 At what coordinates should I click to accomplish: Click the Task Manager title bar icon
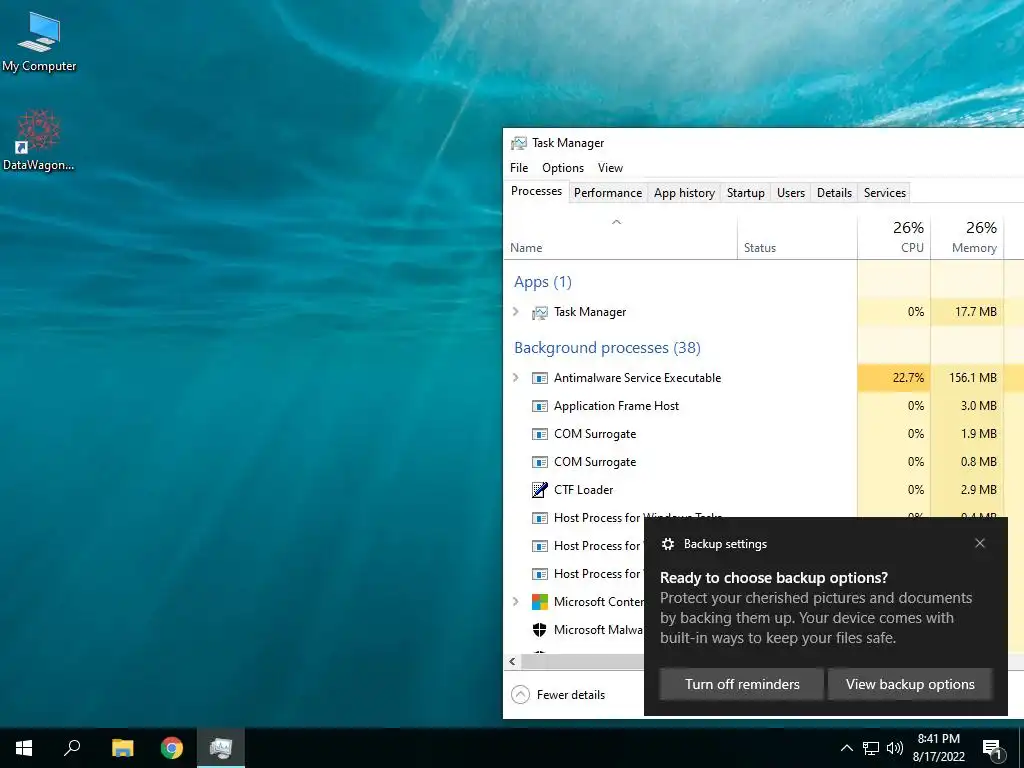[x=519, y=143]
